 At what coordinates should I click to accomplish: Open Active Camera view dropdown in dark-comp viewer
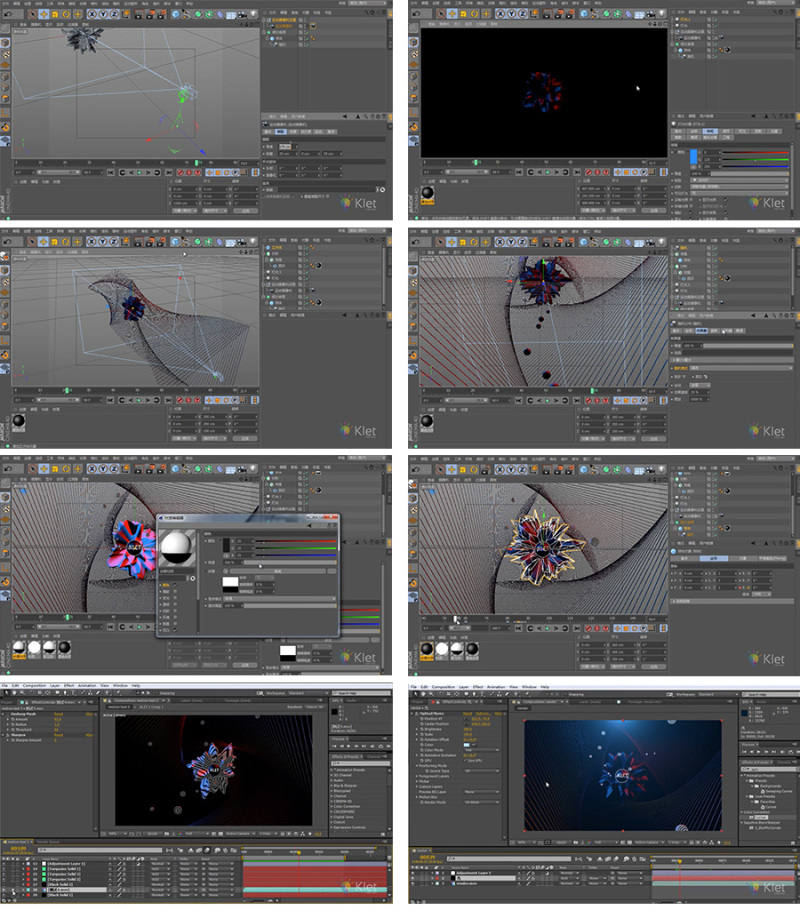(x=240, y=834)
